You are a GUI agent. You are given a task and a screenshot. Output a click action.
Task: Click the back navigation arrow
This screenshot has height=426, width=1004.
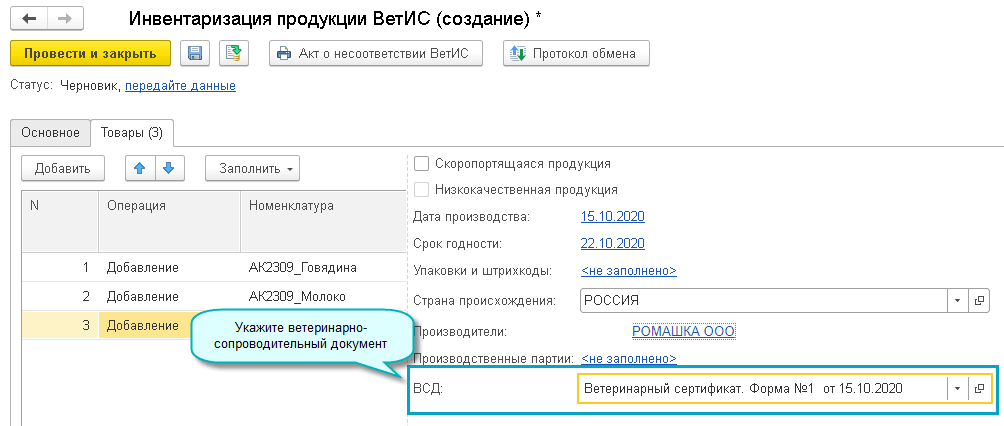29,19
